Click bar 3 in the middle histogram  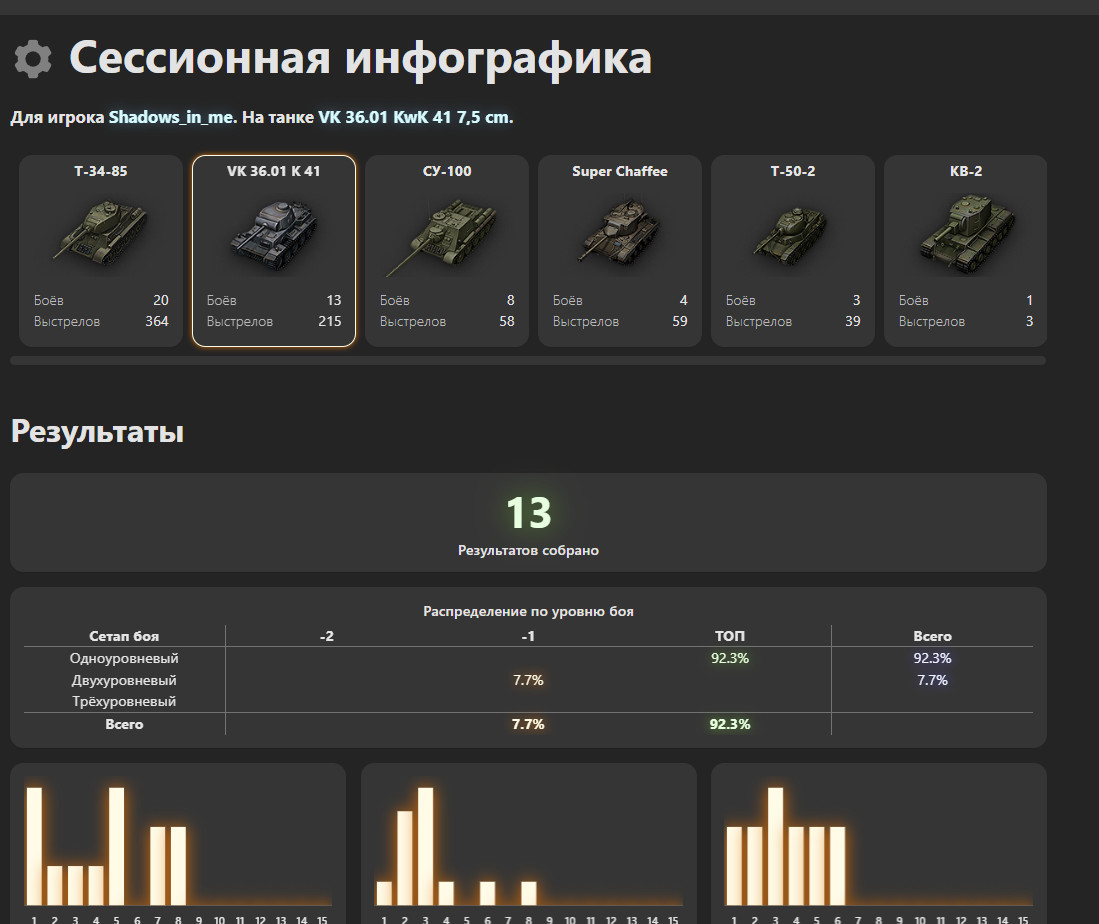tap(425, 846)
